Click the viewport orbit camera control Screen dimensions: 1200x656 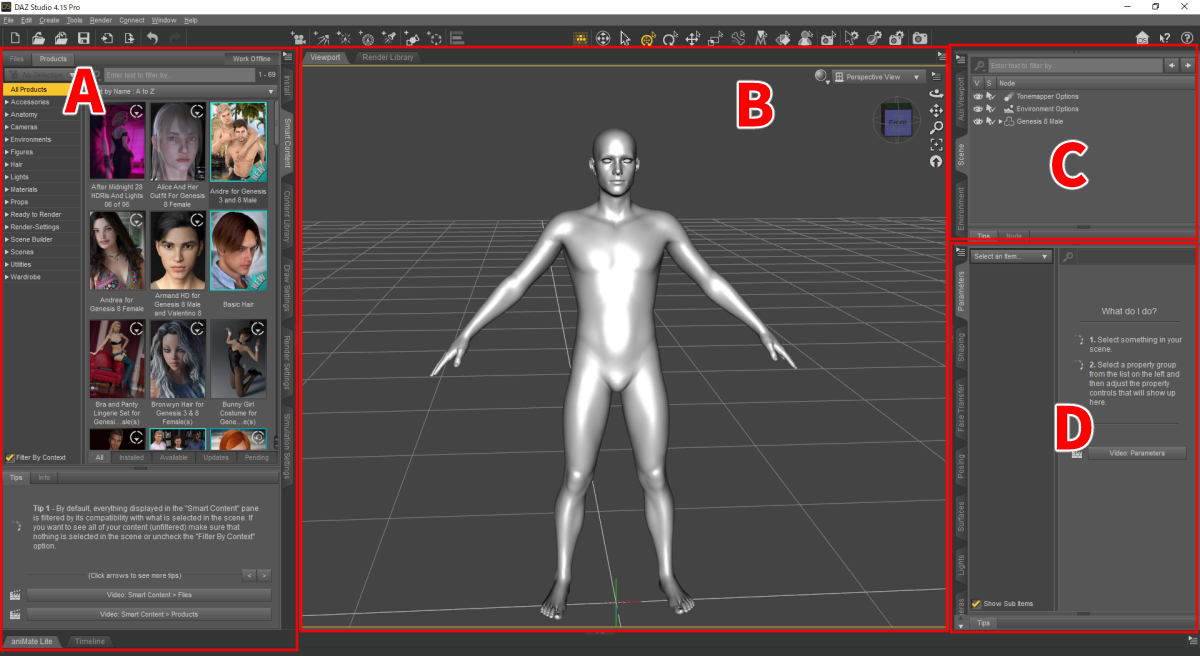pyautogui.click(x=936, y=93)
